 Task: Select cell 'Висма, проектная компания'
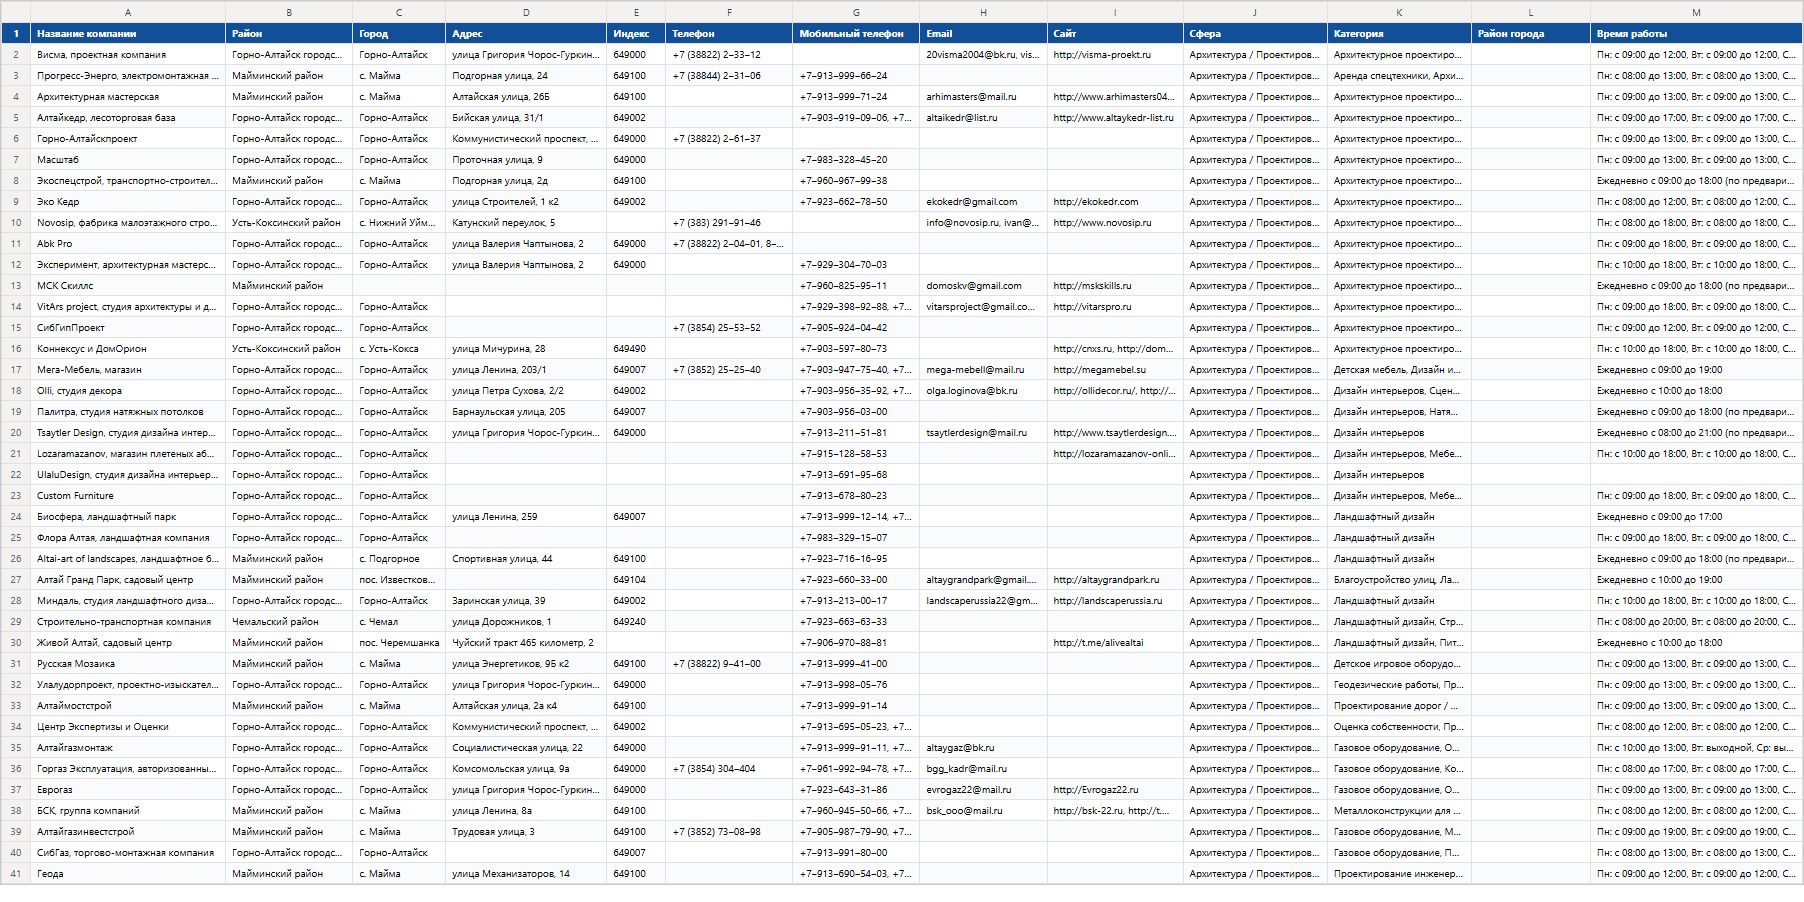coord(128,55)
